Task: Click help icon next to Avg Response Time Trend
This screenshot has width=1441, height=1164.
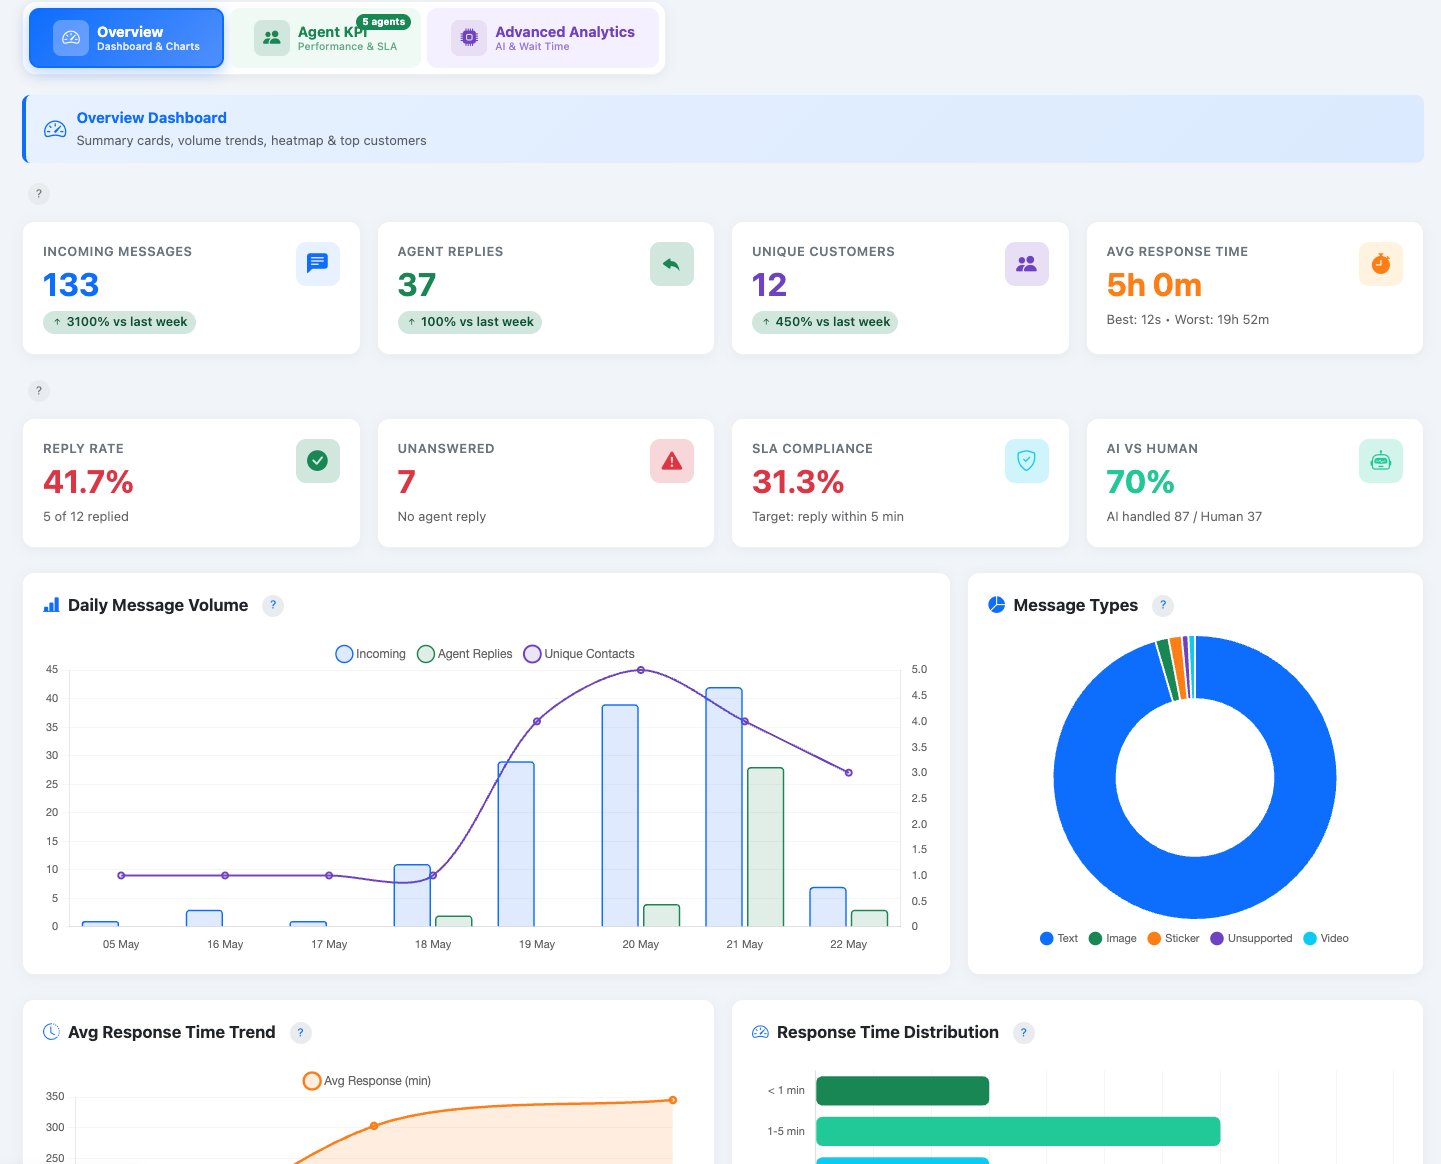Action: (301, 1033)
